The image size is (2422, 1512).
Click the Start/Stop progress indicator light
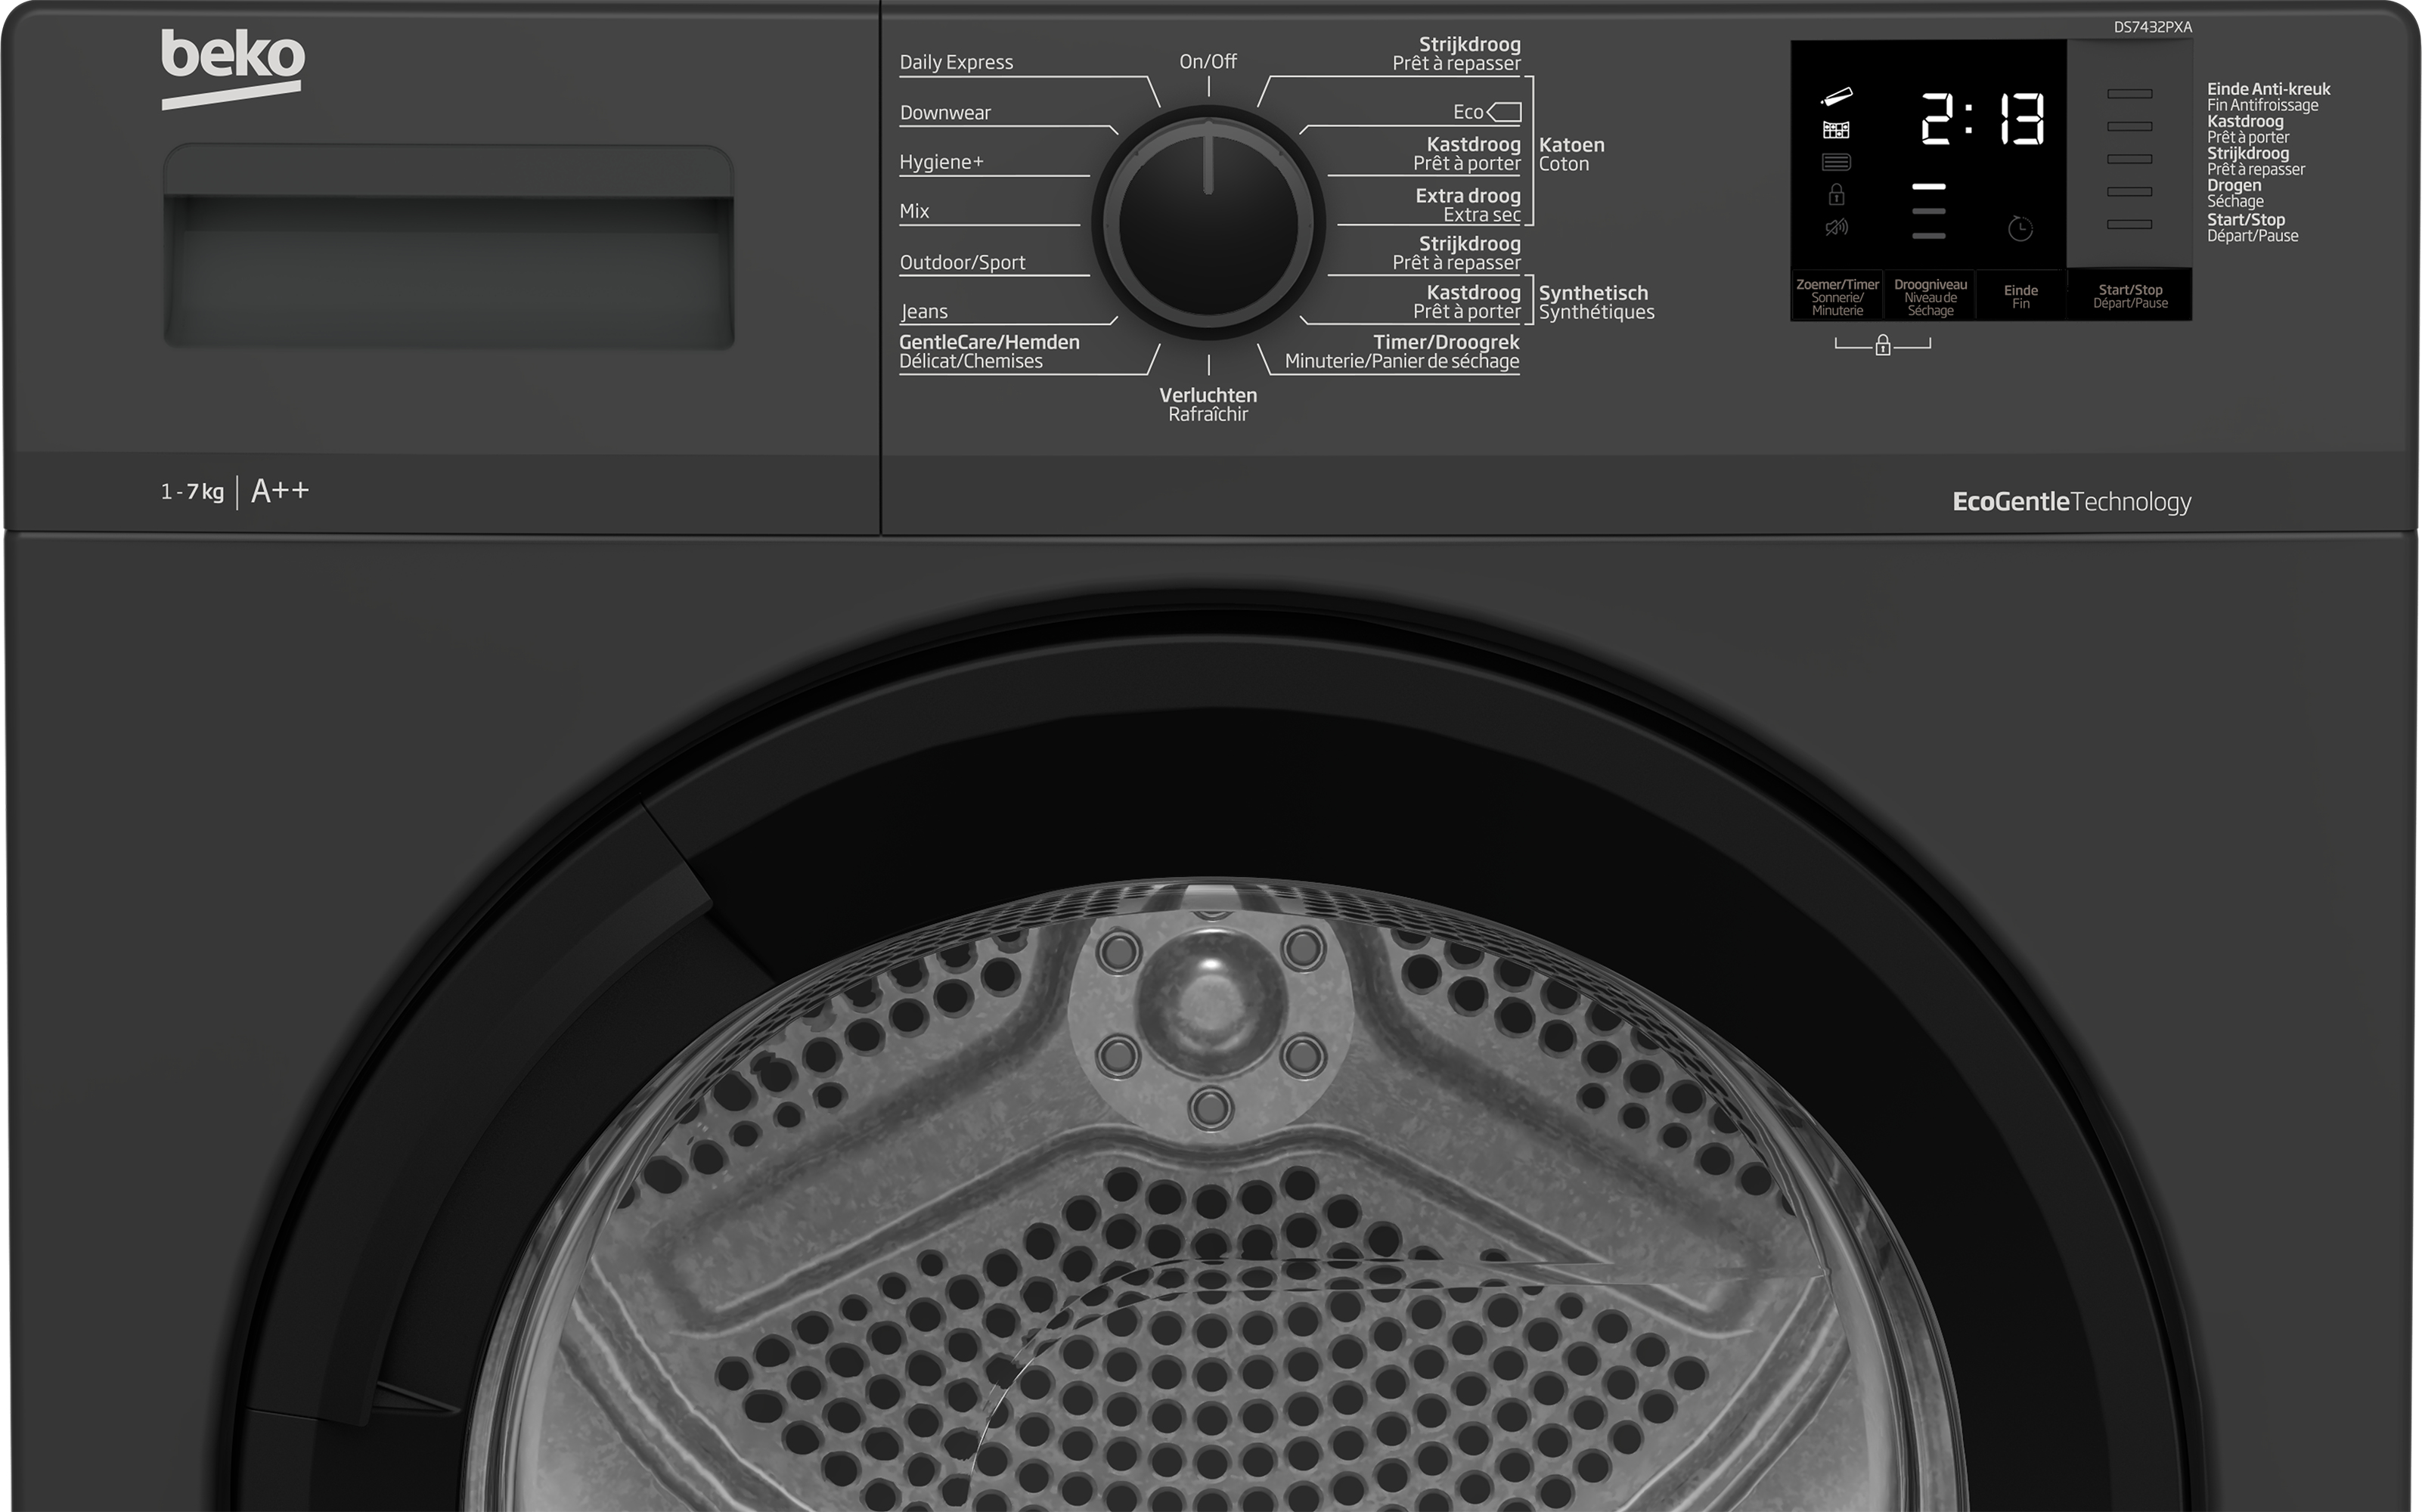pos(2129,225)
